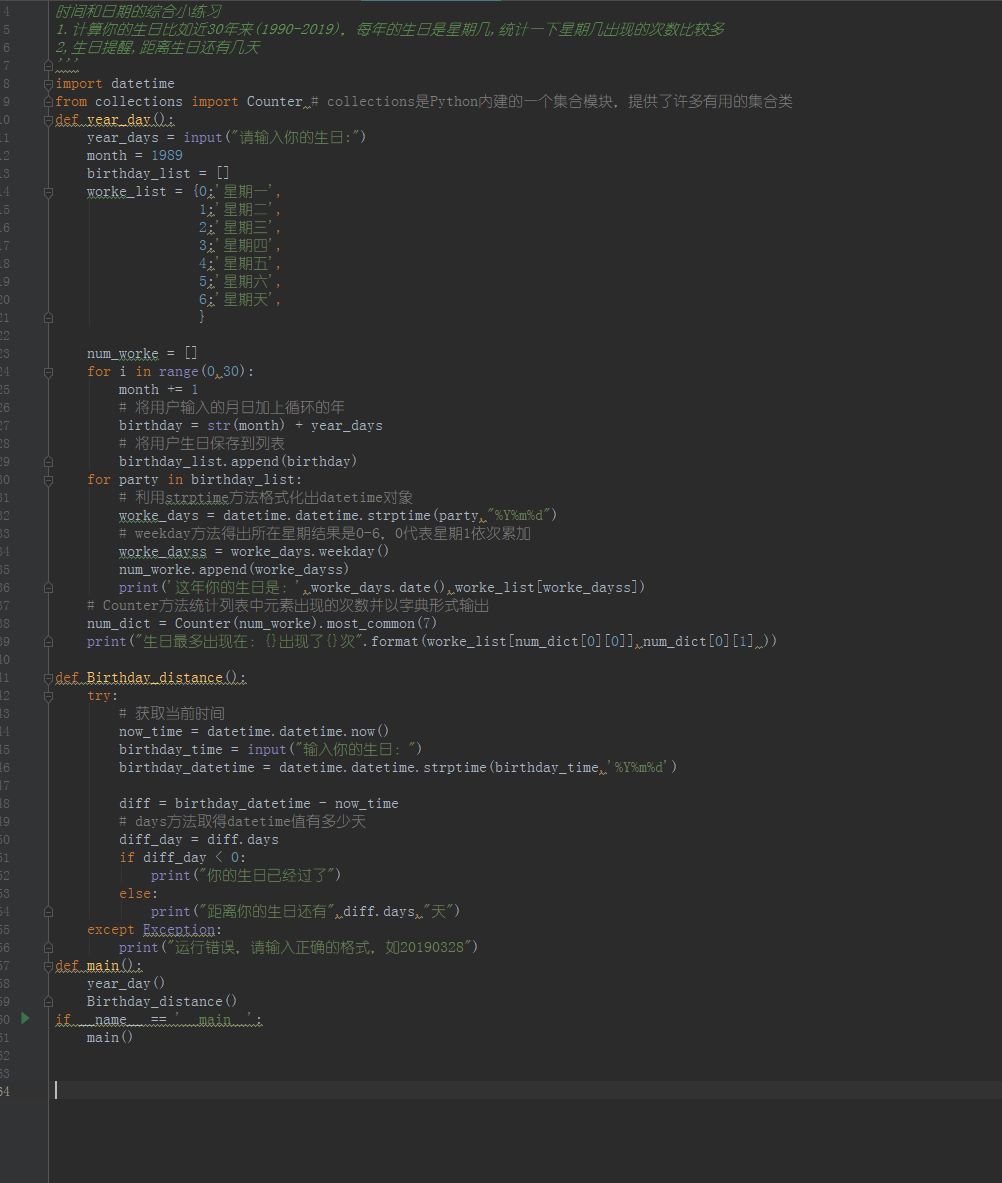Click the print line with '生日最多出现在'
Screen dimensions: 1002x1183
(432, 641)
